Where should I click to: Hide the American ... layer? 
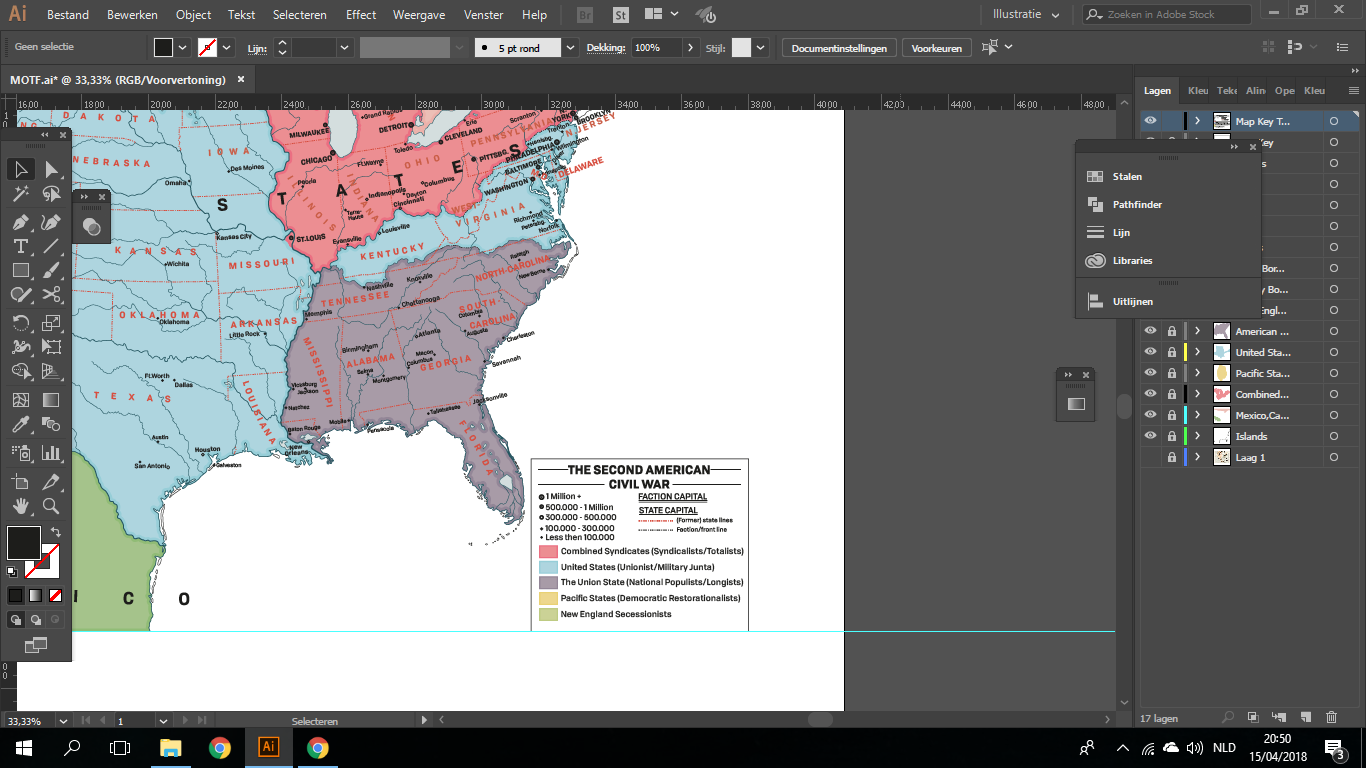[1150, 331]
